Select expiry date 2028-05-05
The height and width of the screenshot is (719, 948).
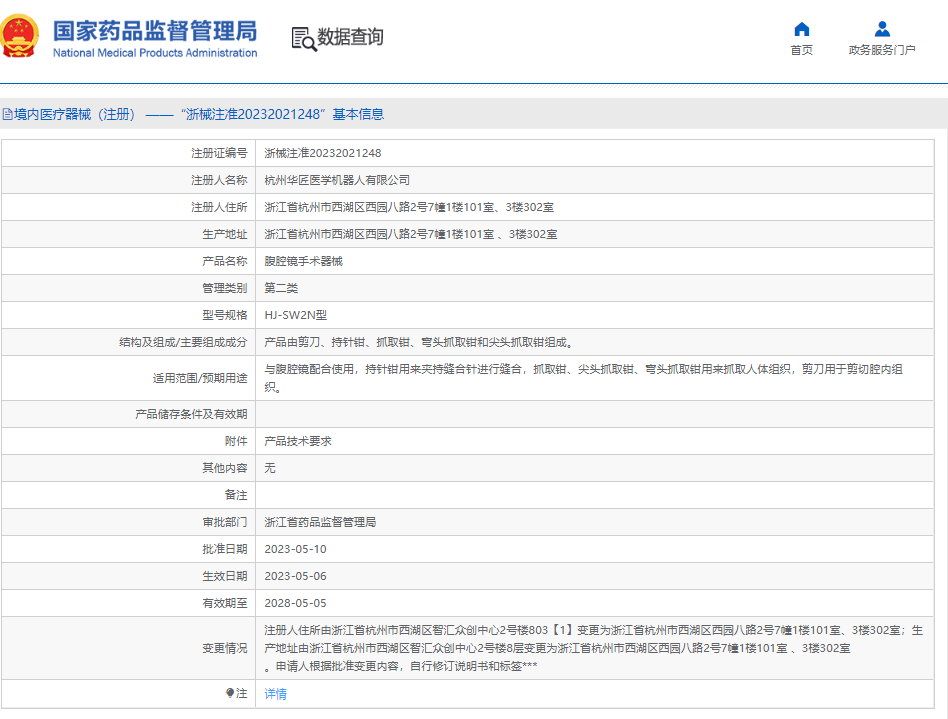tap(295, 604)
